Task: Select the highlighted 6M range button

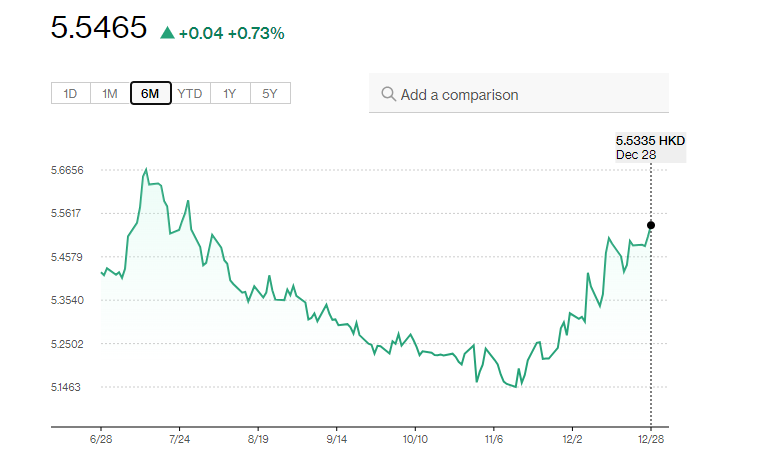Action: pos(150,94)
